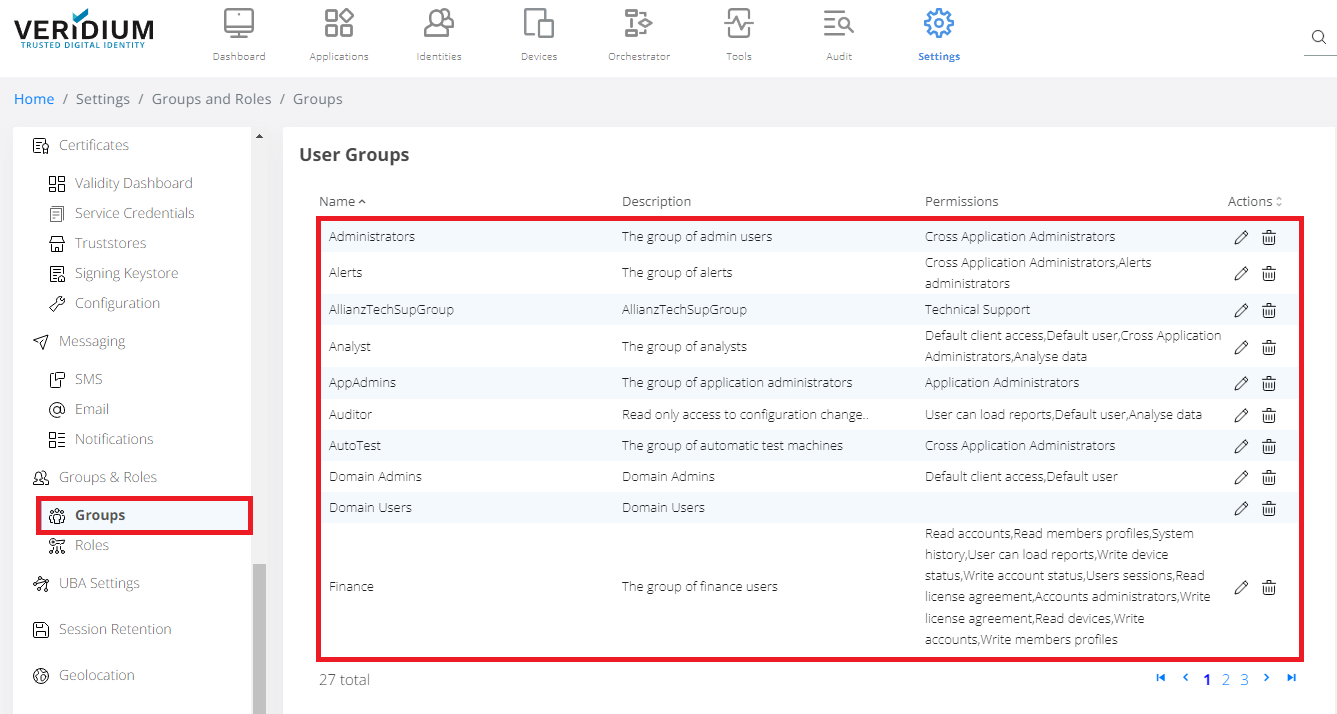Open UBA Settings in sidebar
The width and height of the screenshot is (1337, 714).
coord(99,583)
